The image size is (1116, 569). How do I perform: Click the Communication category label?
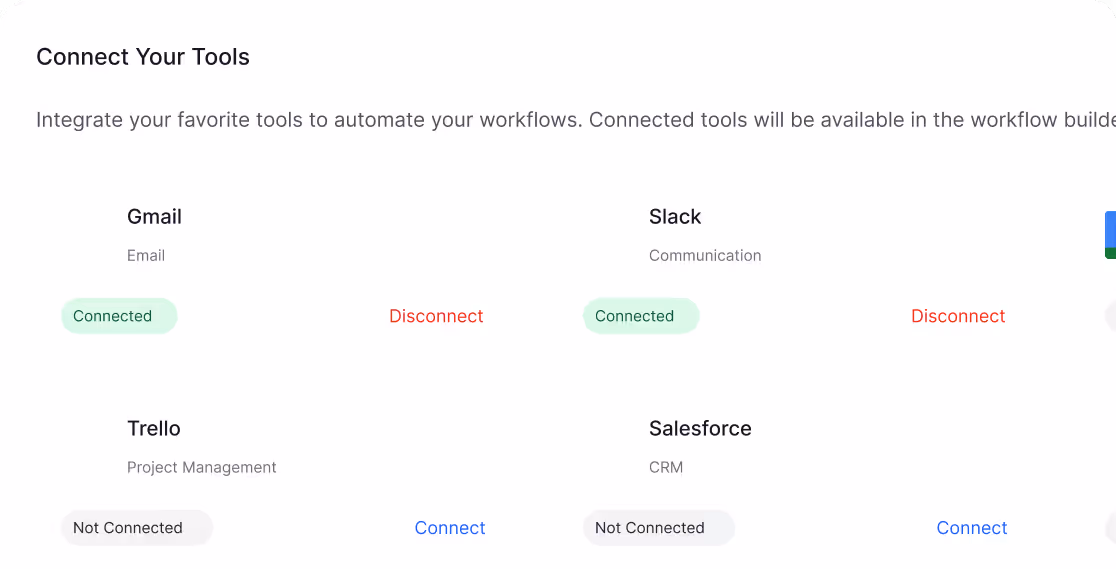705,256
